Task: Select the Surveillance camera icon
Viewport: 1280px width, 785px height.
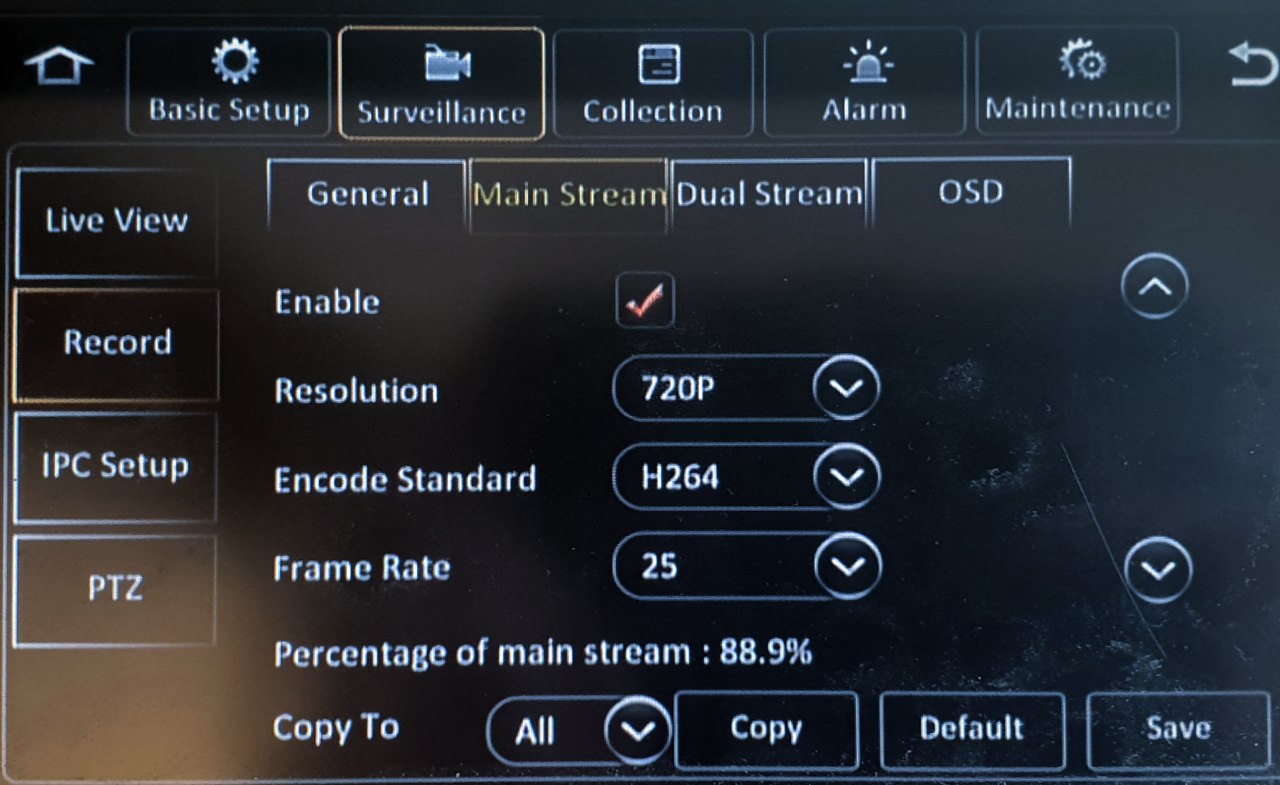Action: [x=442, y=65]
